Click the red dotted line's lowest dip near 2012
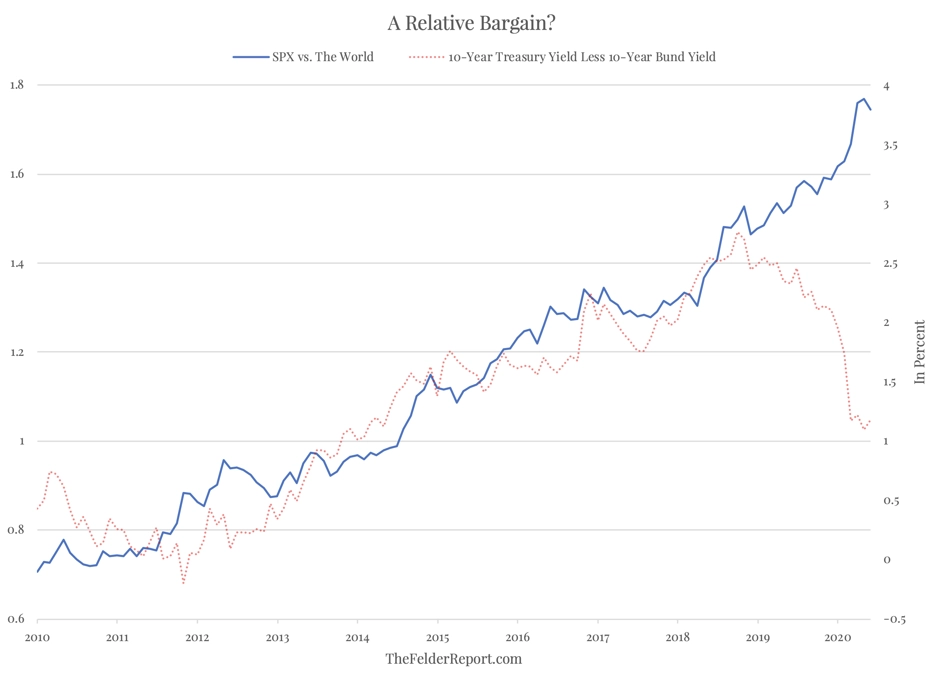The width and height of the screenshot is (944, 683). [184, 582]
